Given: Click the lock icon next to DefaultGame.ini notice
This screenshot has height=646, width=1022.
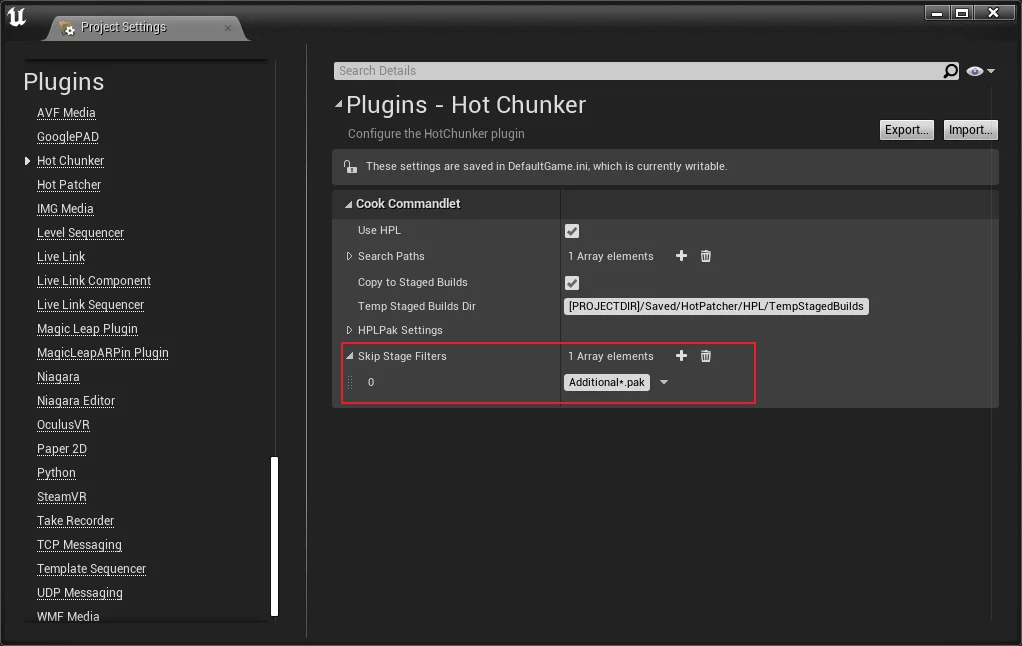Looking at the screenshot, I should pos(349,167).
